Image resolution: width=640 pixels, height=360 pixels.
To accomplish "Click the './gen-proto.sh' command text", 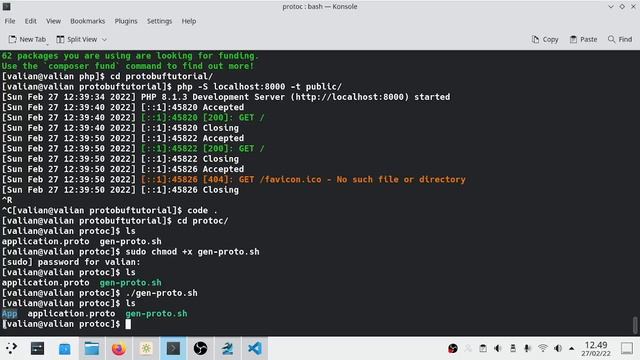I will 162,293.
